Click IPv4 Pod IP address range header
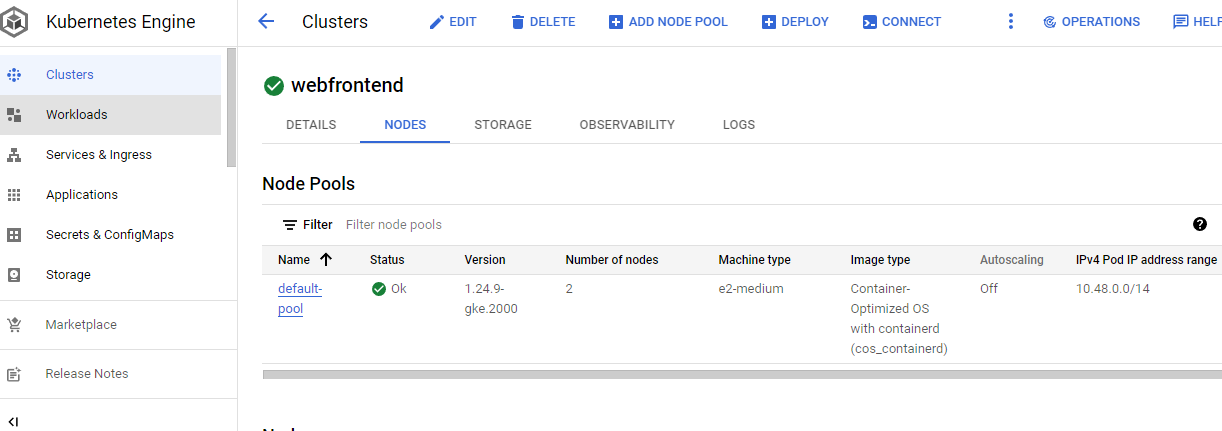The height and width of the screenshot is (431, 1222). point(1146,260)
